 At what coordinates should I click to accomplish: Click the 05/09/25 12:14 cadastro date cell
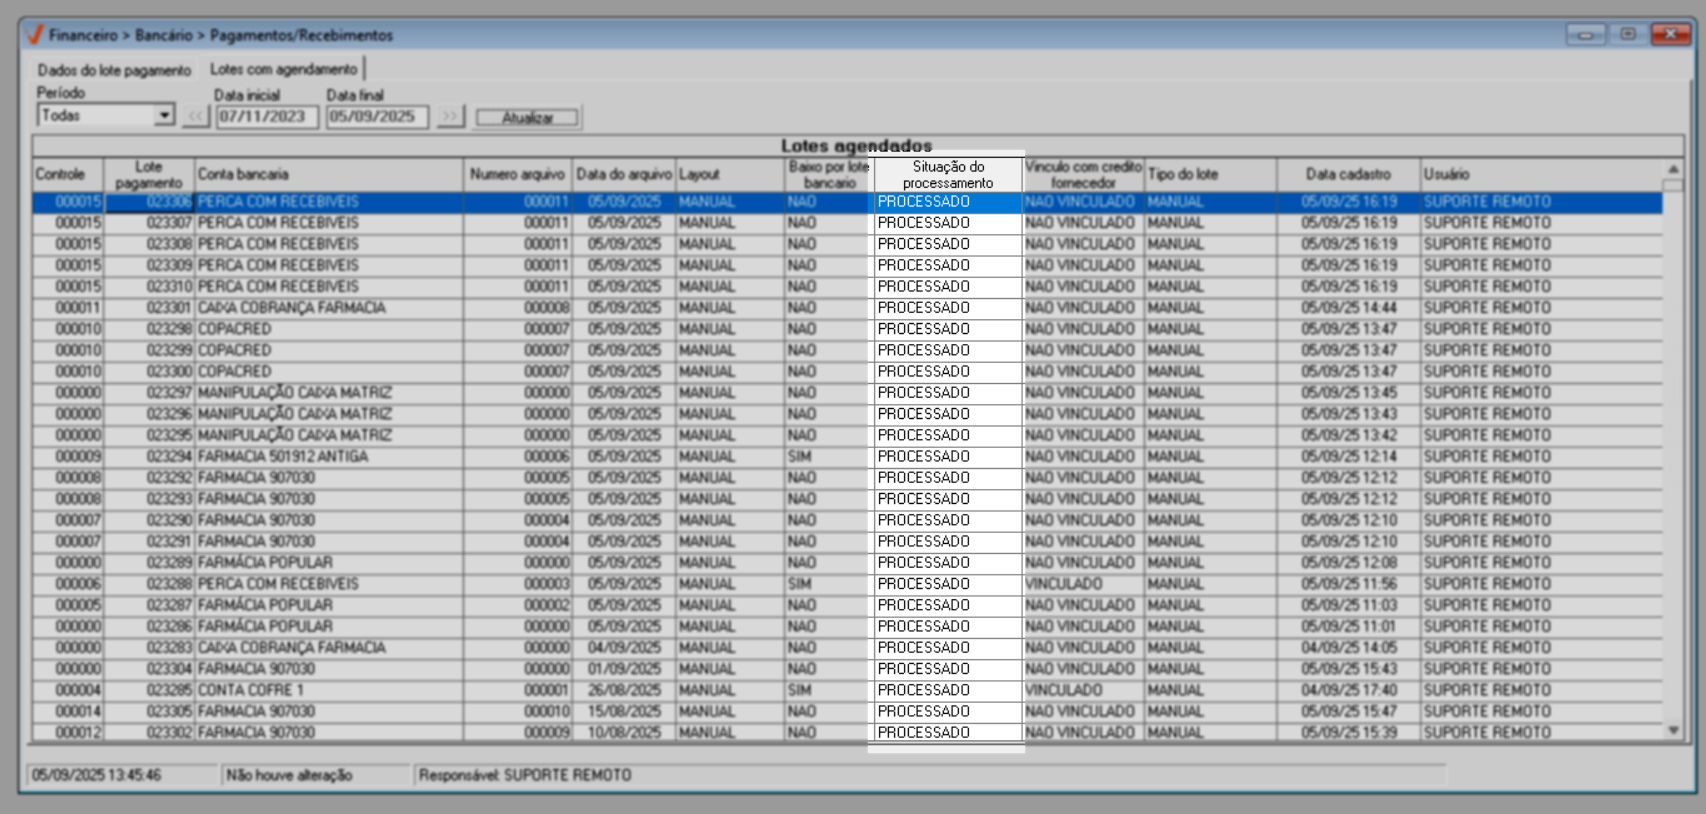[x=1349, y=456]
